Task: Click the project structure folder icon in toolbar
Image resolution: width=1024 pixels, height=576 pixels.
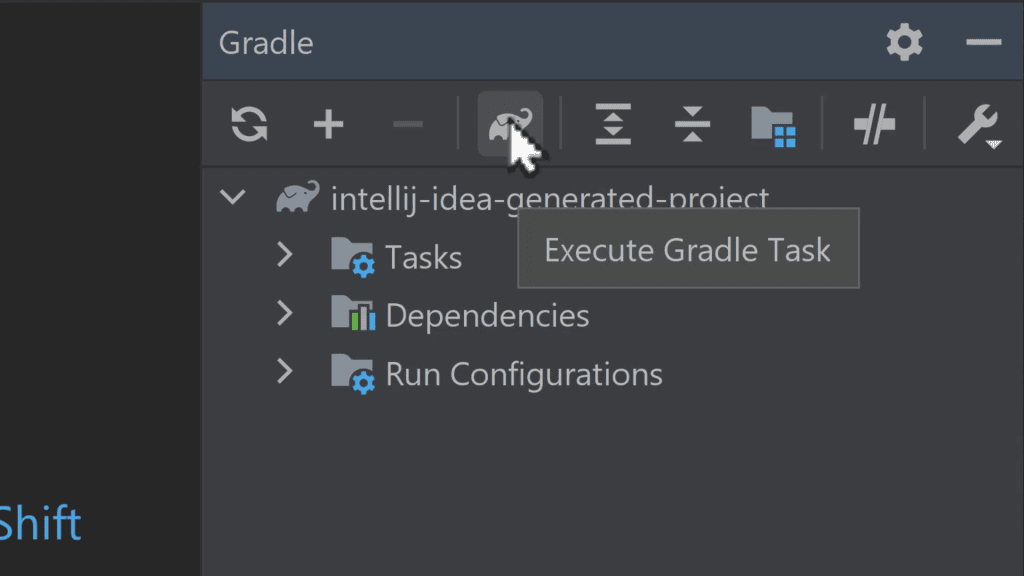Action: pos(772,126)
